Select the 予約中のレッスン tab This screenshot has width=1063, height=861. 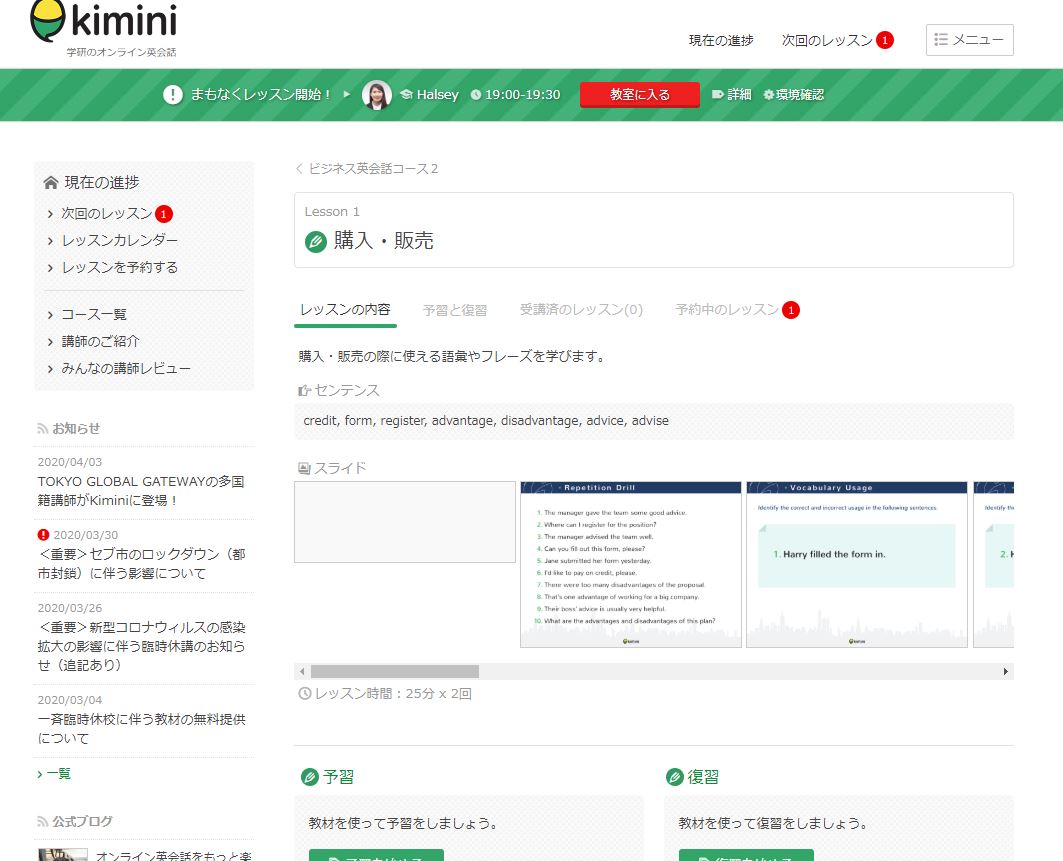pos(726,310)
